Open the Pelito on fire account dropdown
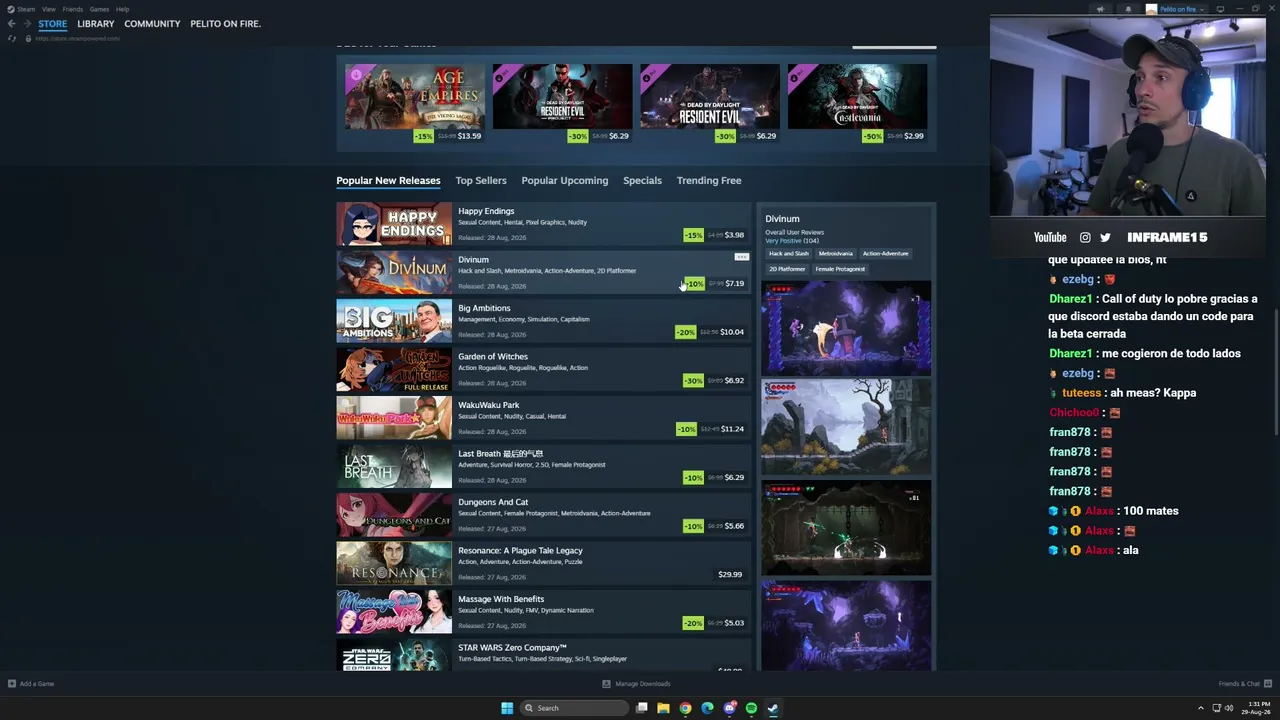1280x720 pixels. [1176, 9]
